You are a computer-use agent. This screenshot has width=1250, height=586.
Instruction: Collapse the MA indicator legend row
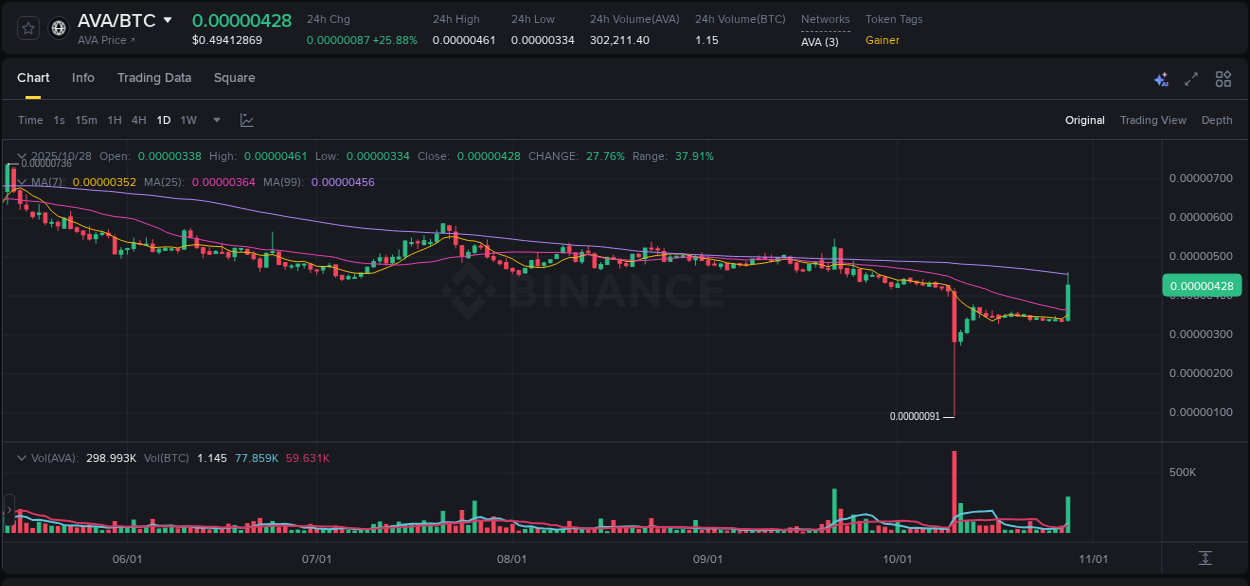(21, 182)
